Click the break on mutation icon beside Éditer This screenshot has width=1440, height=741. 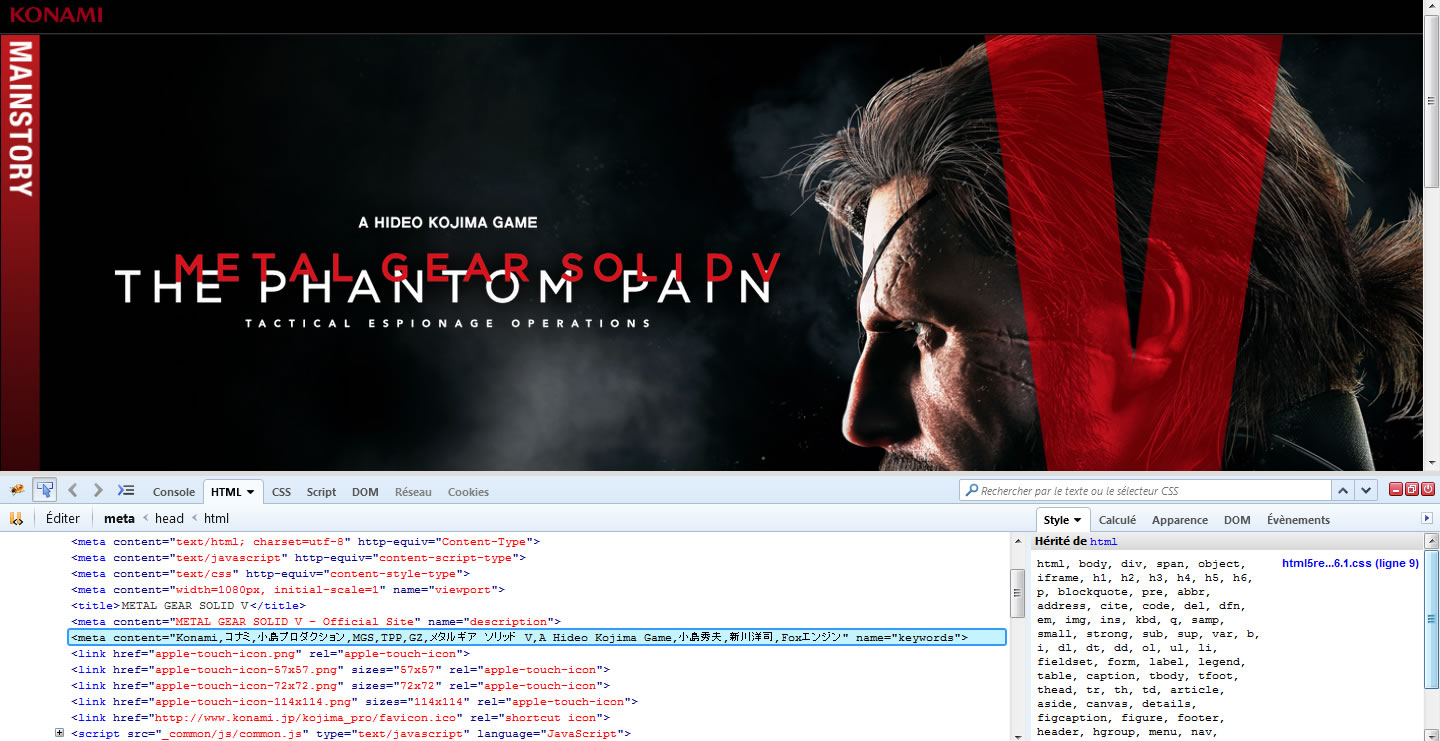(16, 518)
